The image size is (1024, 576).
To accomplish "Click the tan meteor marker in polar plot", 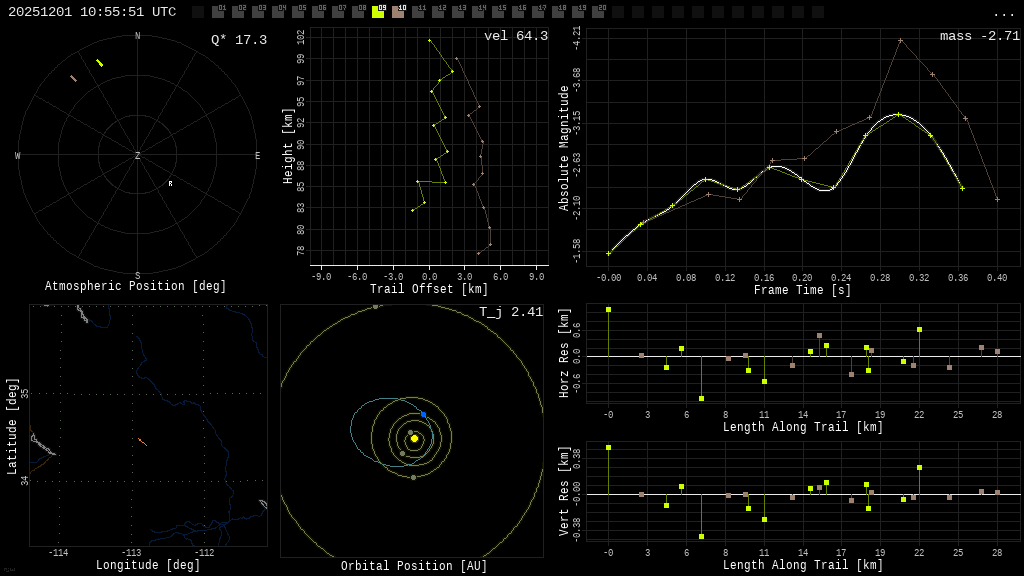I will [x=73, y=78].
